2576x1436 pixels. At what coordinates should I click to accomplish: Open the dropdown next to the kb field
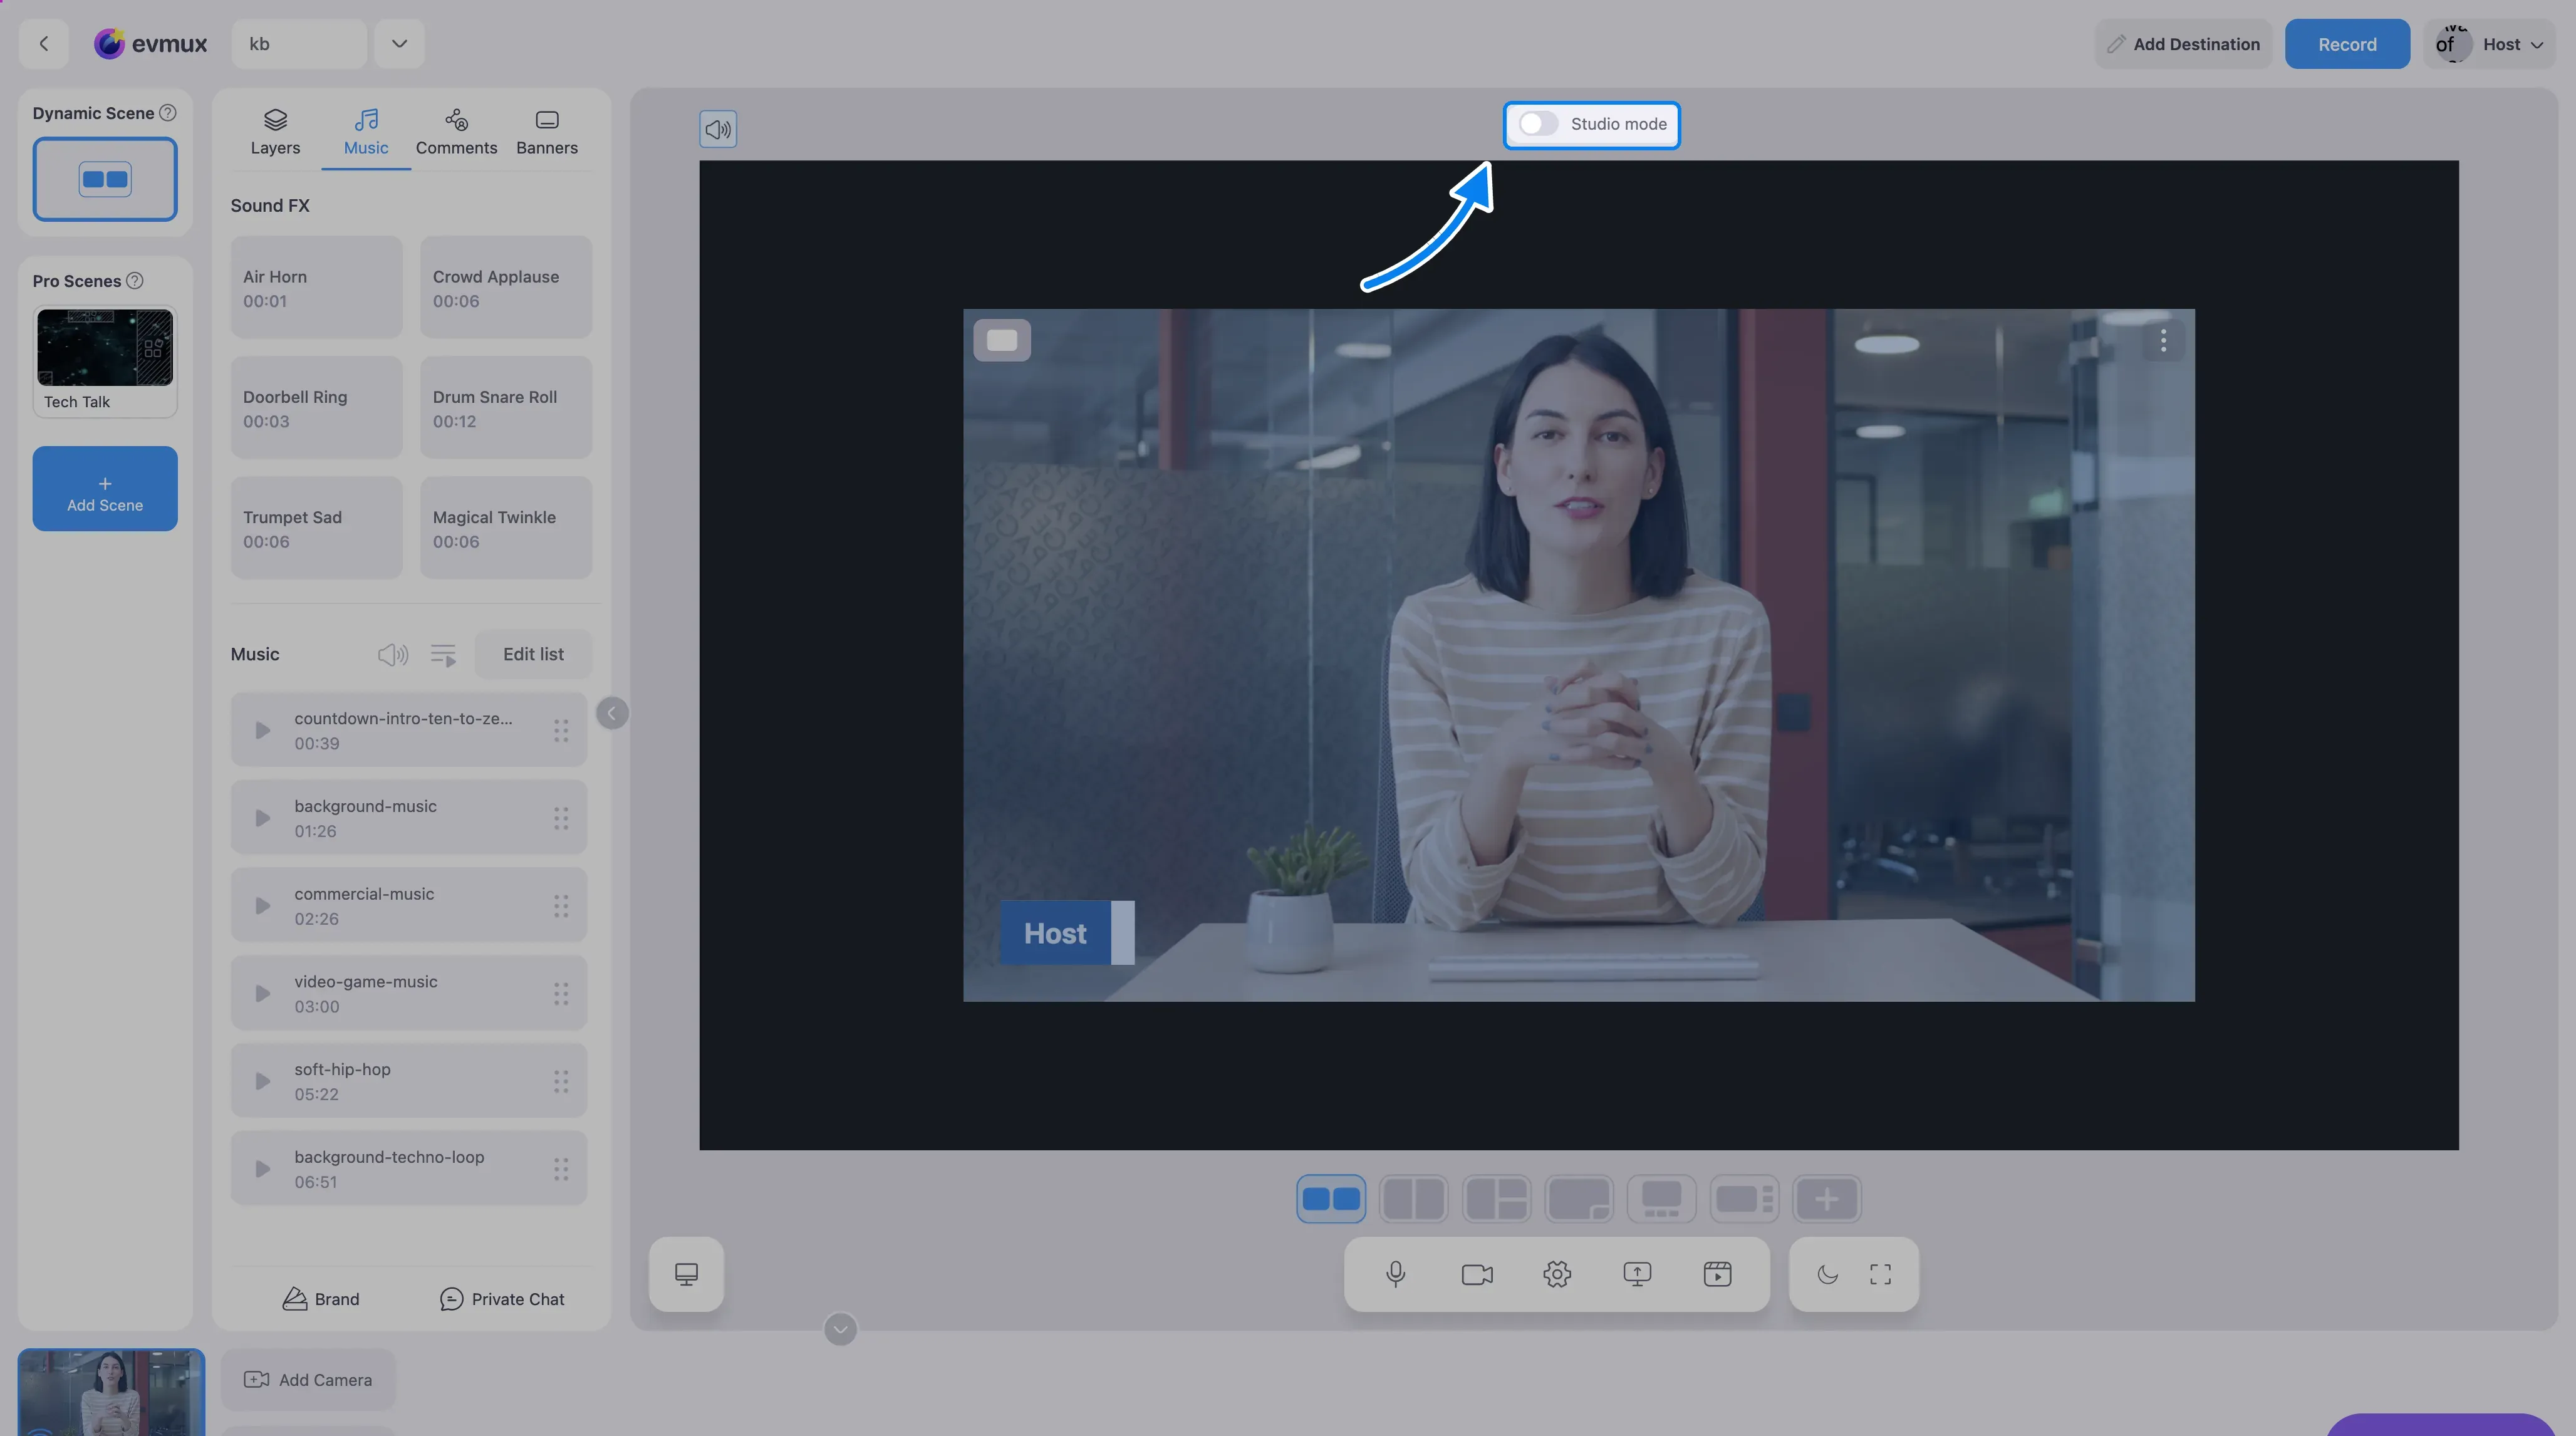pyautogui.click(x=399, y=44)
